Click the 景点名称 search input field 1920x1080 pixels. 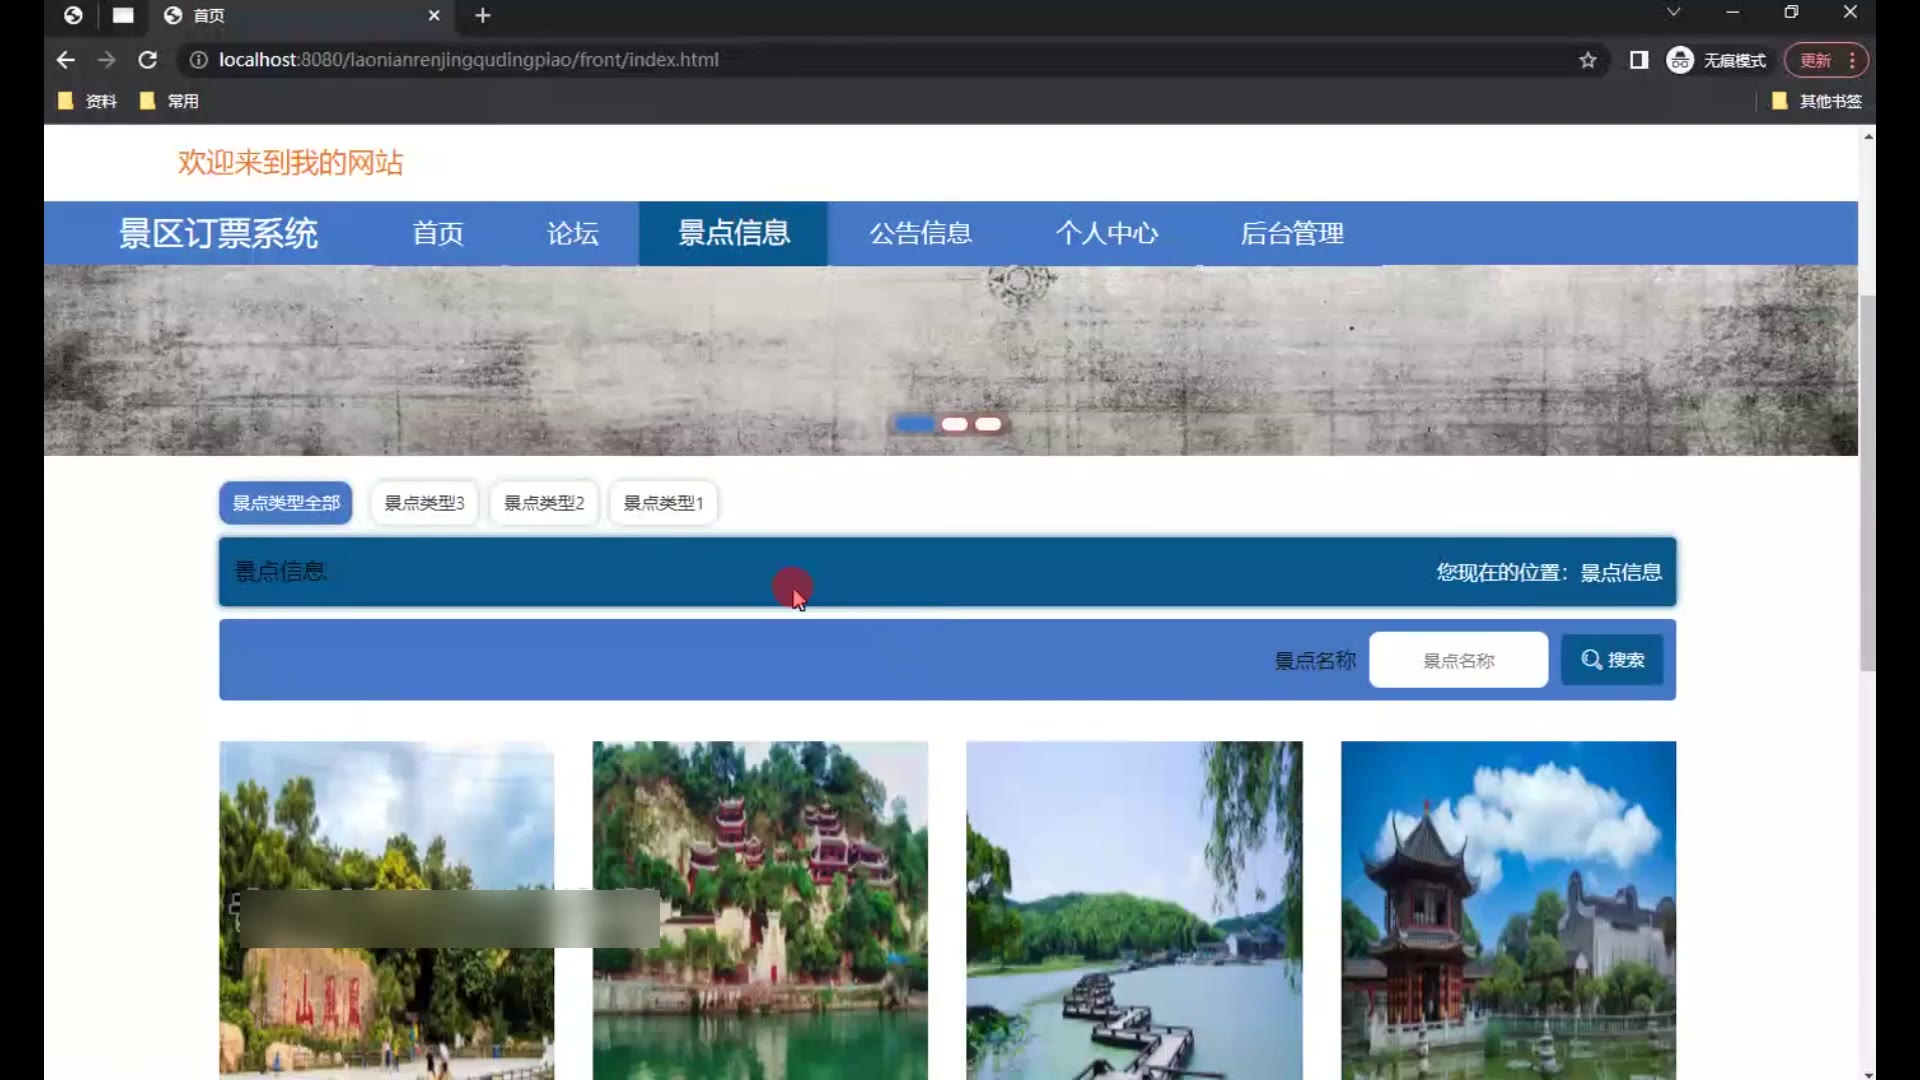(x=1458, y=660)
